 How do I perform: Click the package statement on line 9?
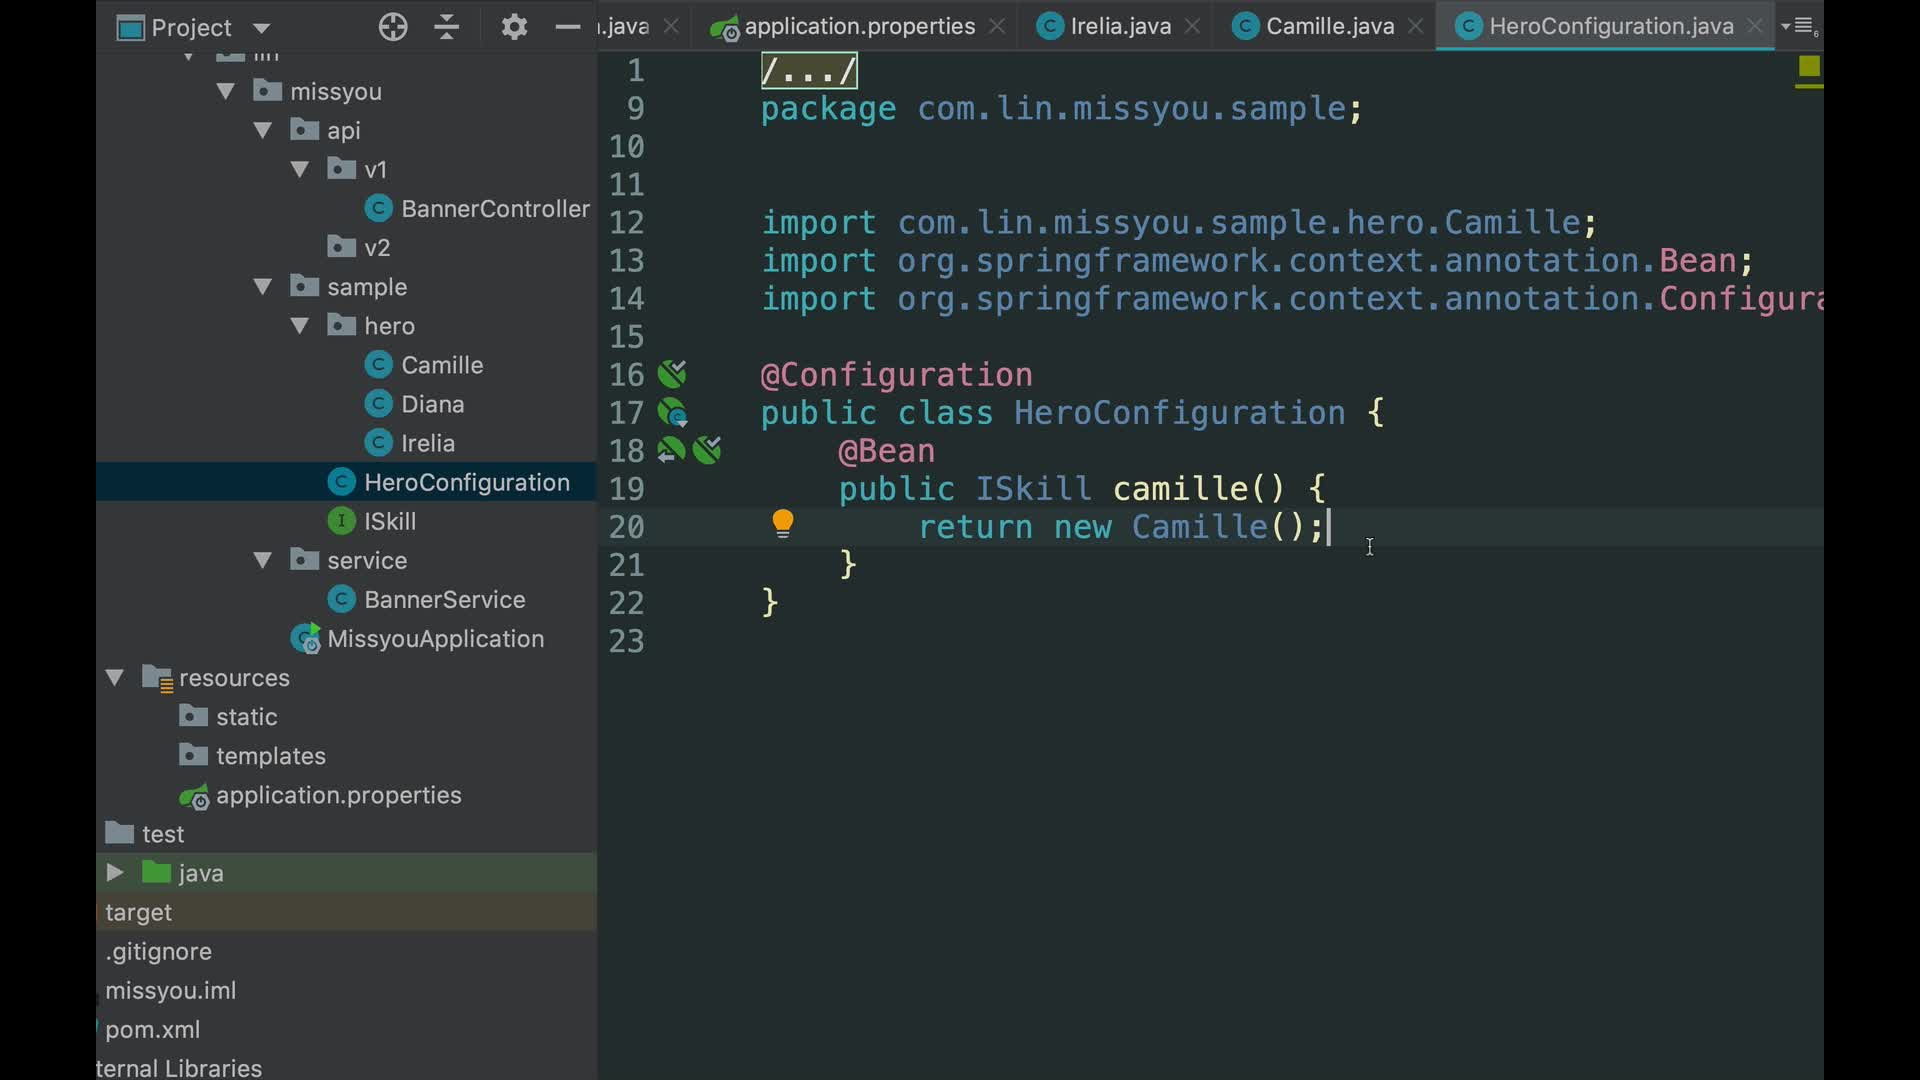(x=1061, y=109)
